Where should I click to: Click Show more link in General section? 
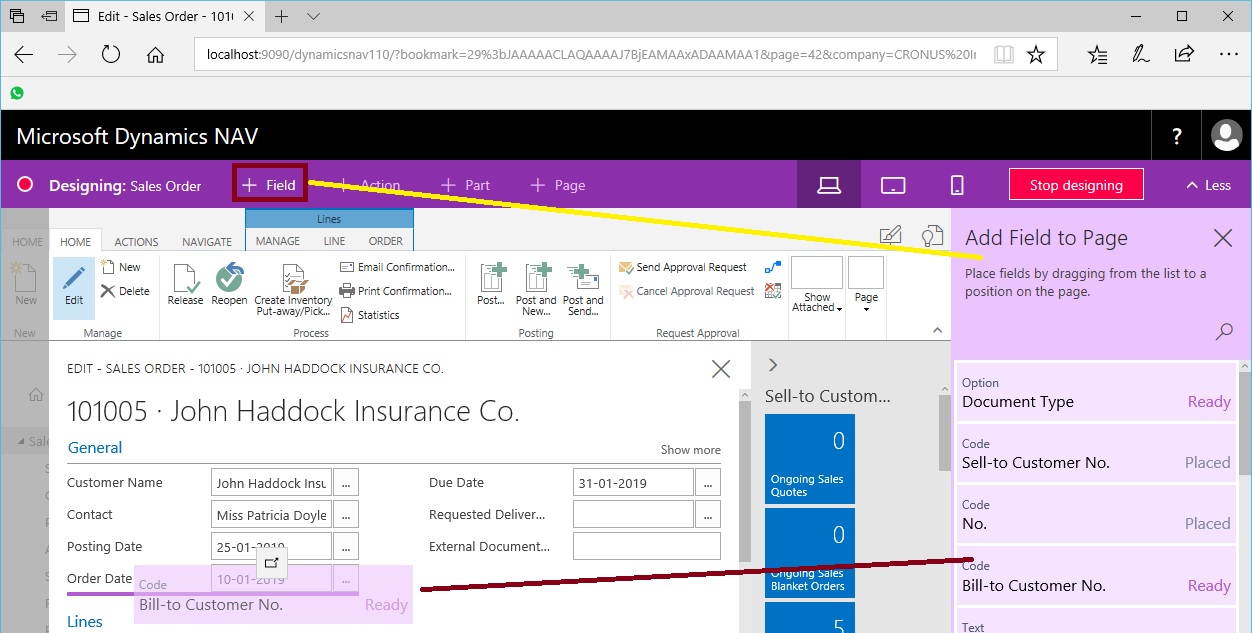[690, 450]
